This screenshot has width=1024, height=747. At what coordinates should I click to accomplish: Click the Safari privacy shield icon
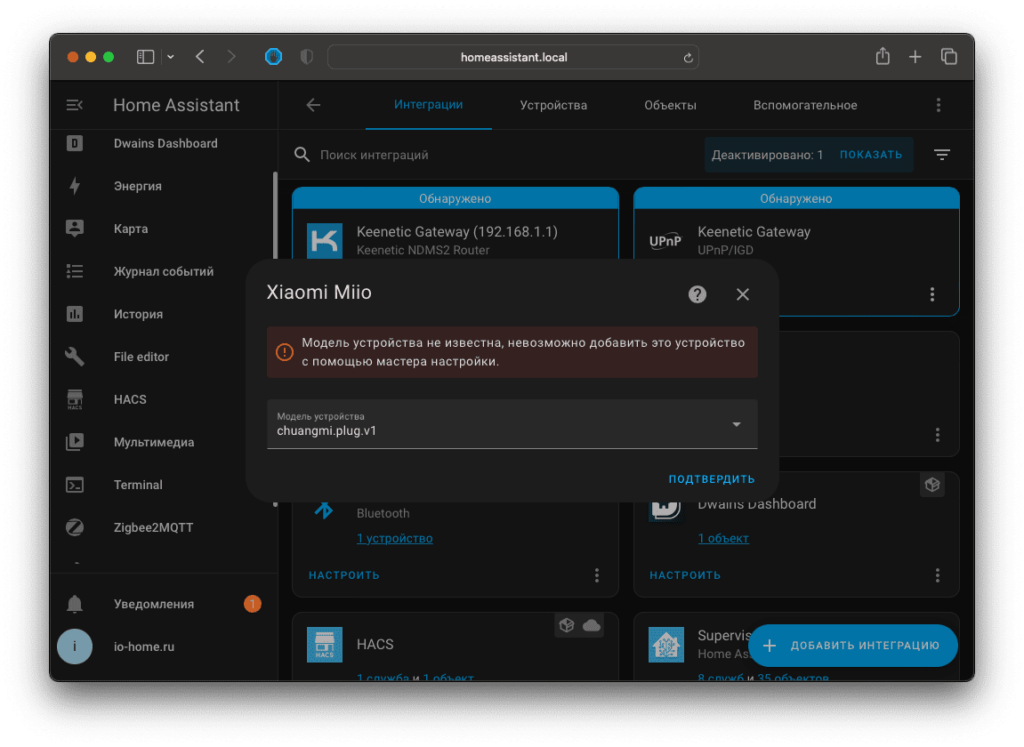(306, 57)
